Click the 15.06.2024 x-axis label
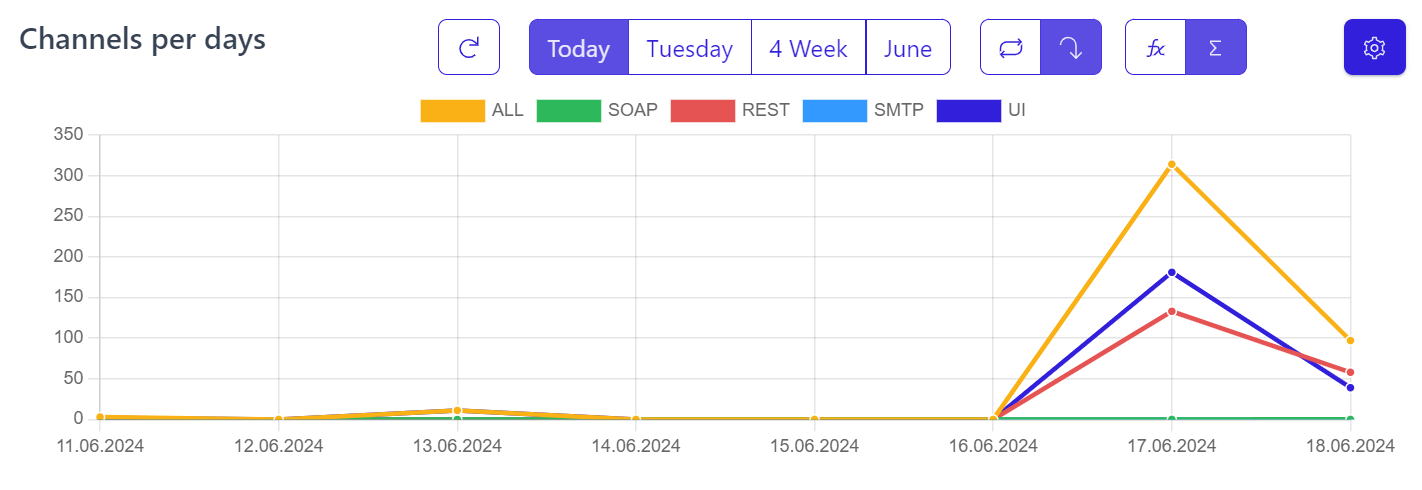Viewport: 1422px width, 490px height. [x=814, y=446]
